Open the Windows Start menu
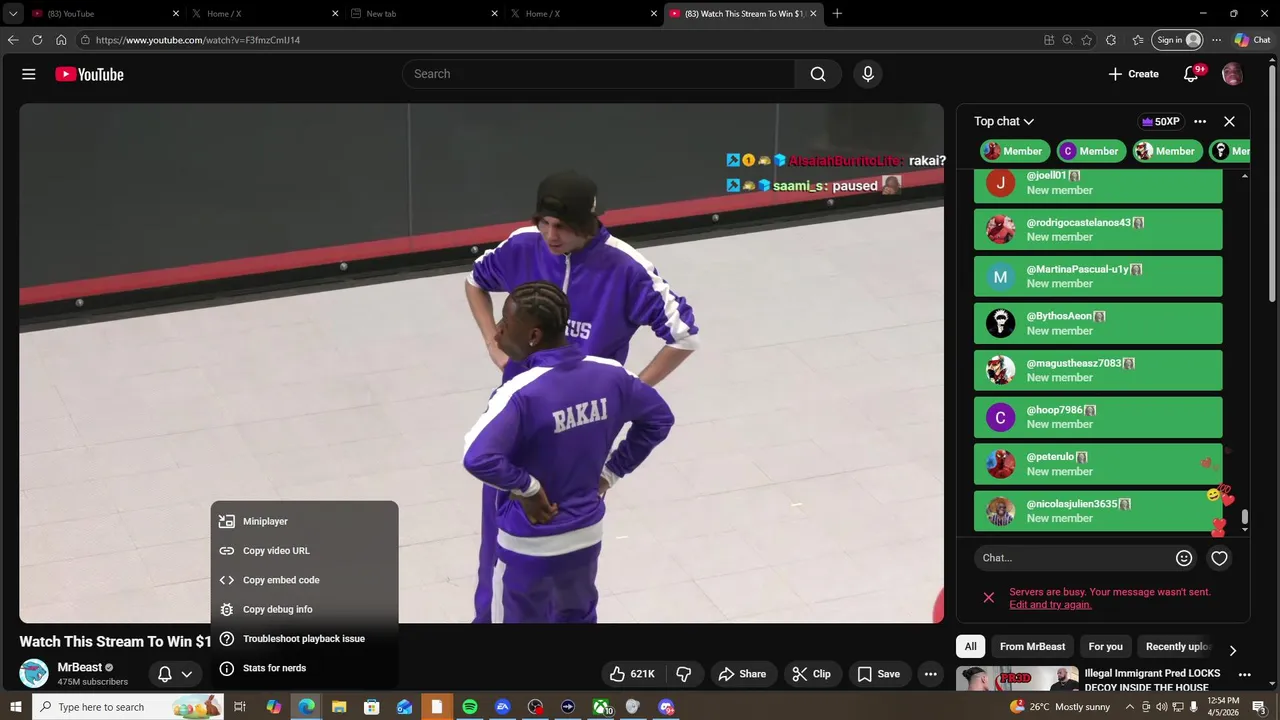1280x720 pixels. tap(15, 707)
